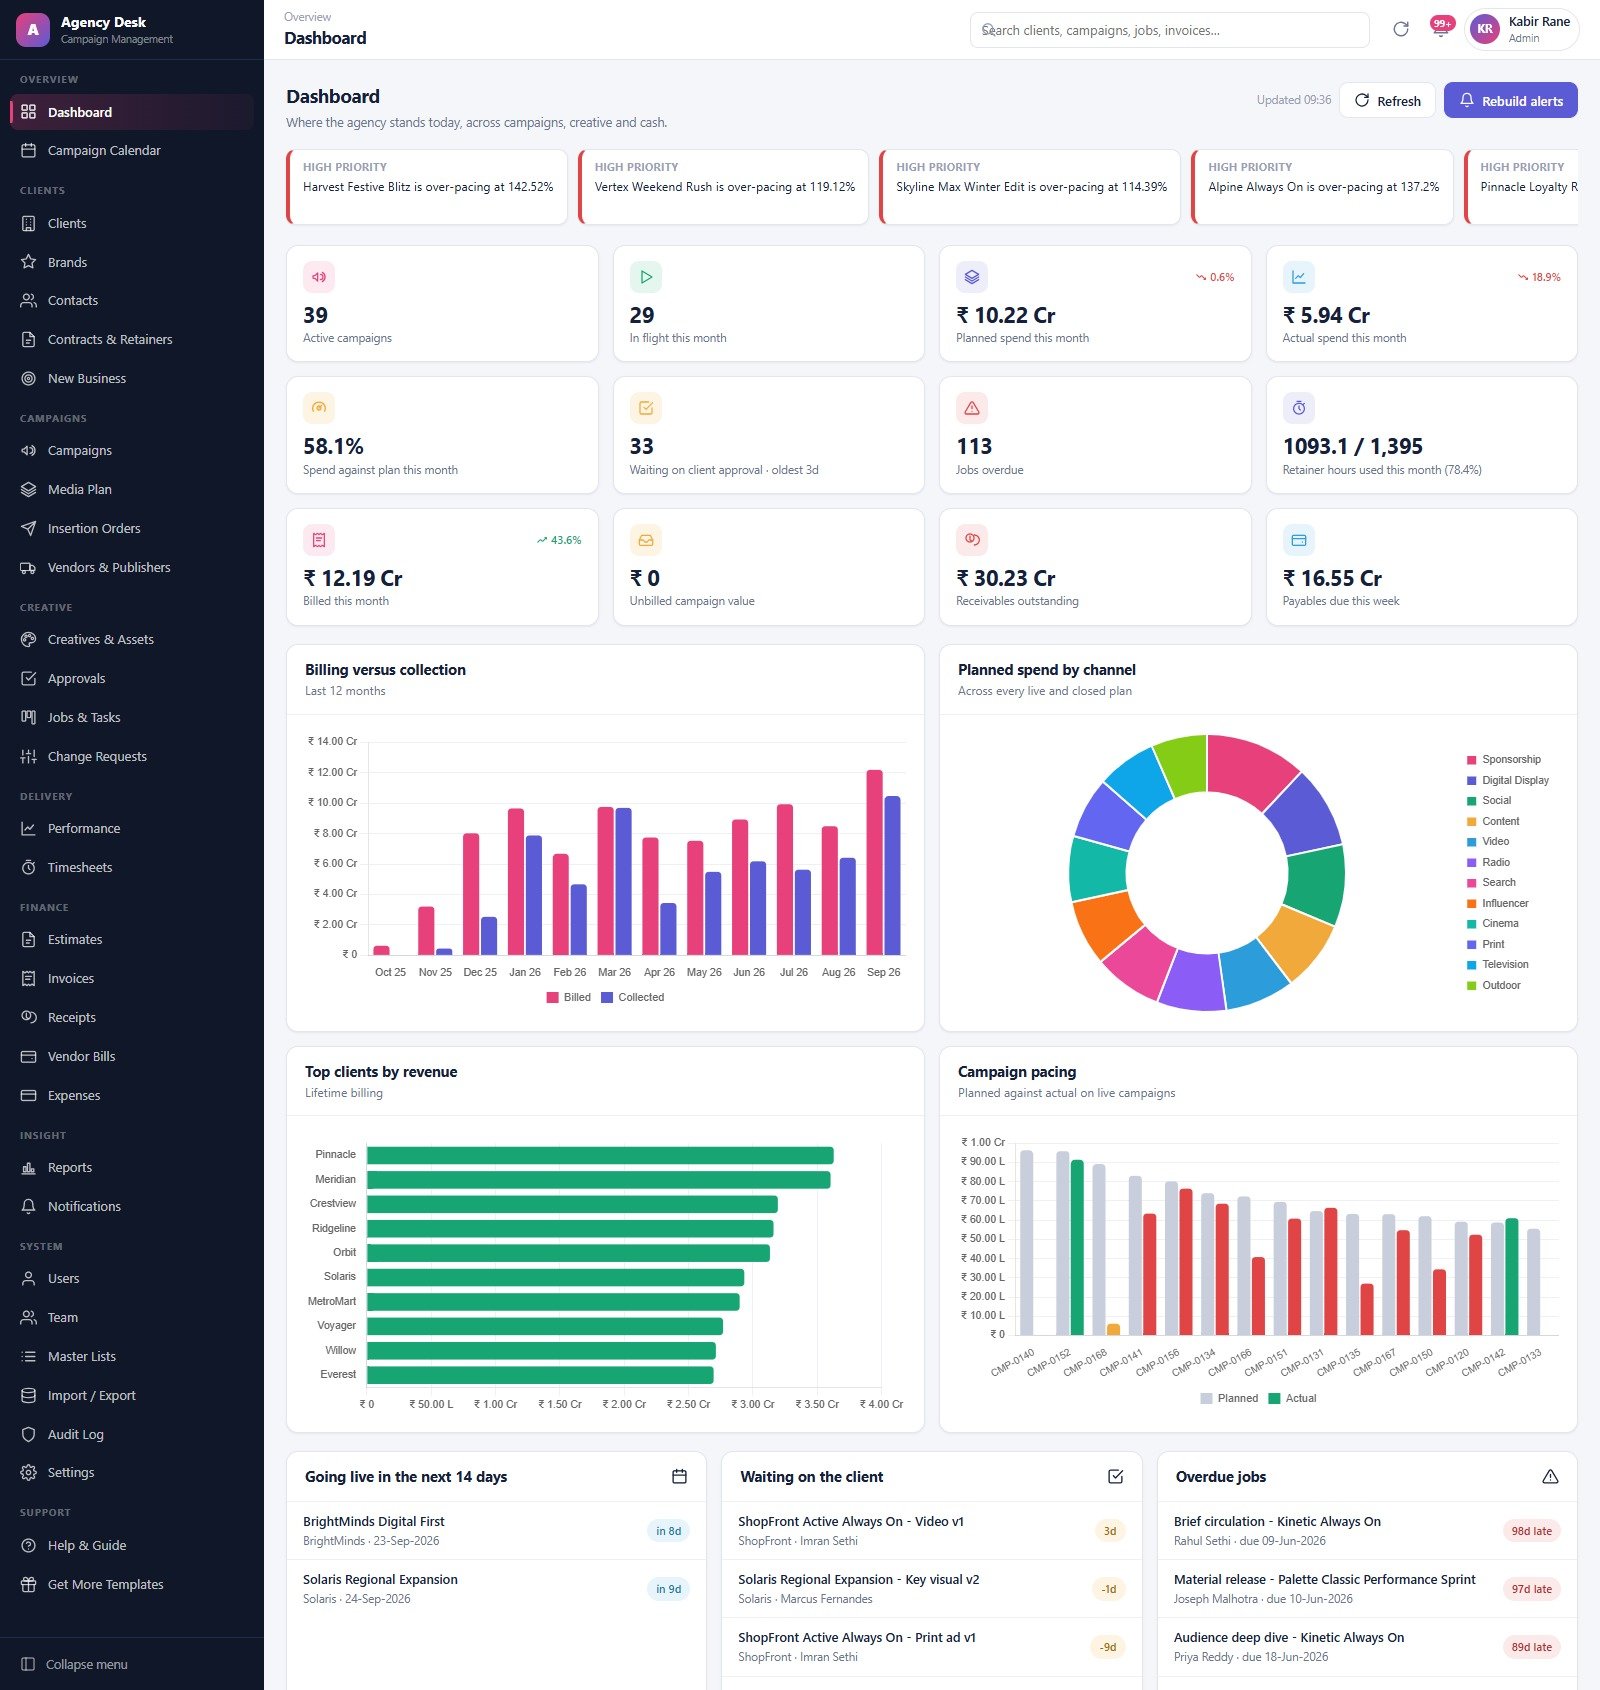
Task: Open Kabir Rane profile menu
Action: [x=1521, y=29]
